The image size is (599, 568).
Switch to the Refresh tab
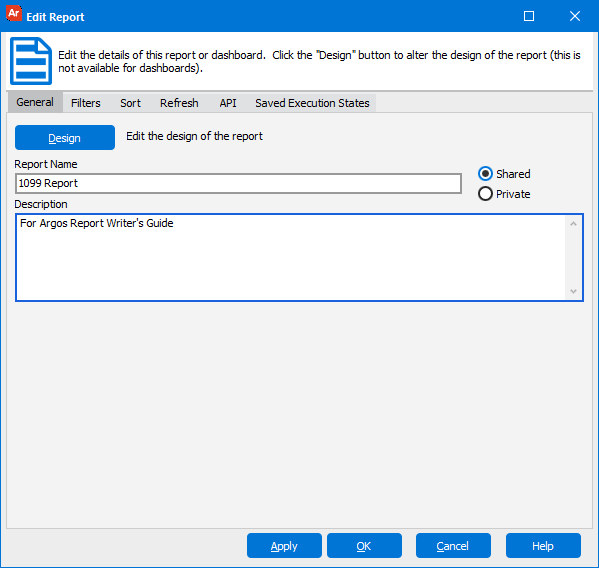point(179,103)
